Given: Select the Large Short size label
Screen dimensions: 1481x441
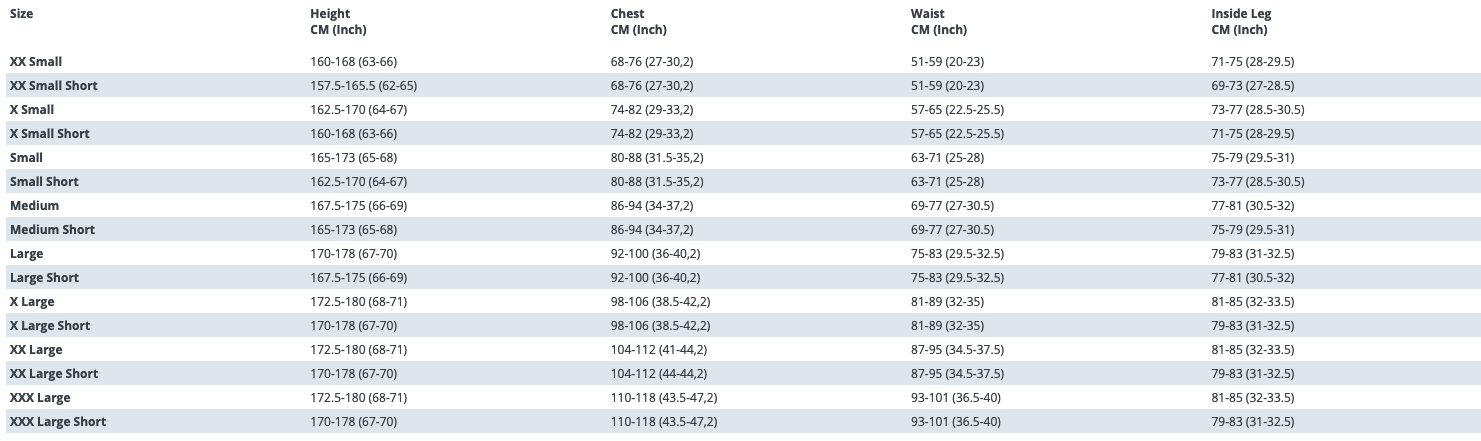Looking at the screenshot, I should [44, 278].
